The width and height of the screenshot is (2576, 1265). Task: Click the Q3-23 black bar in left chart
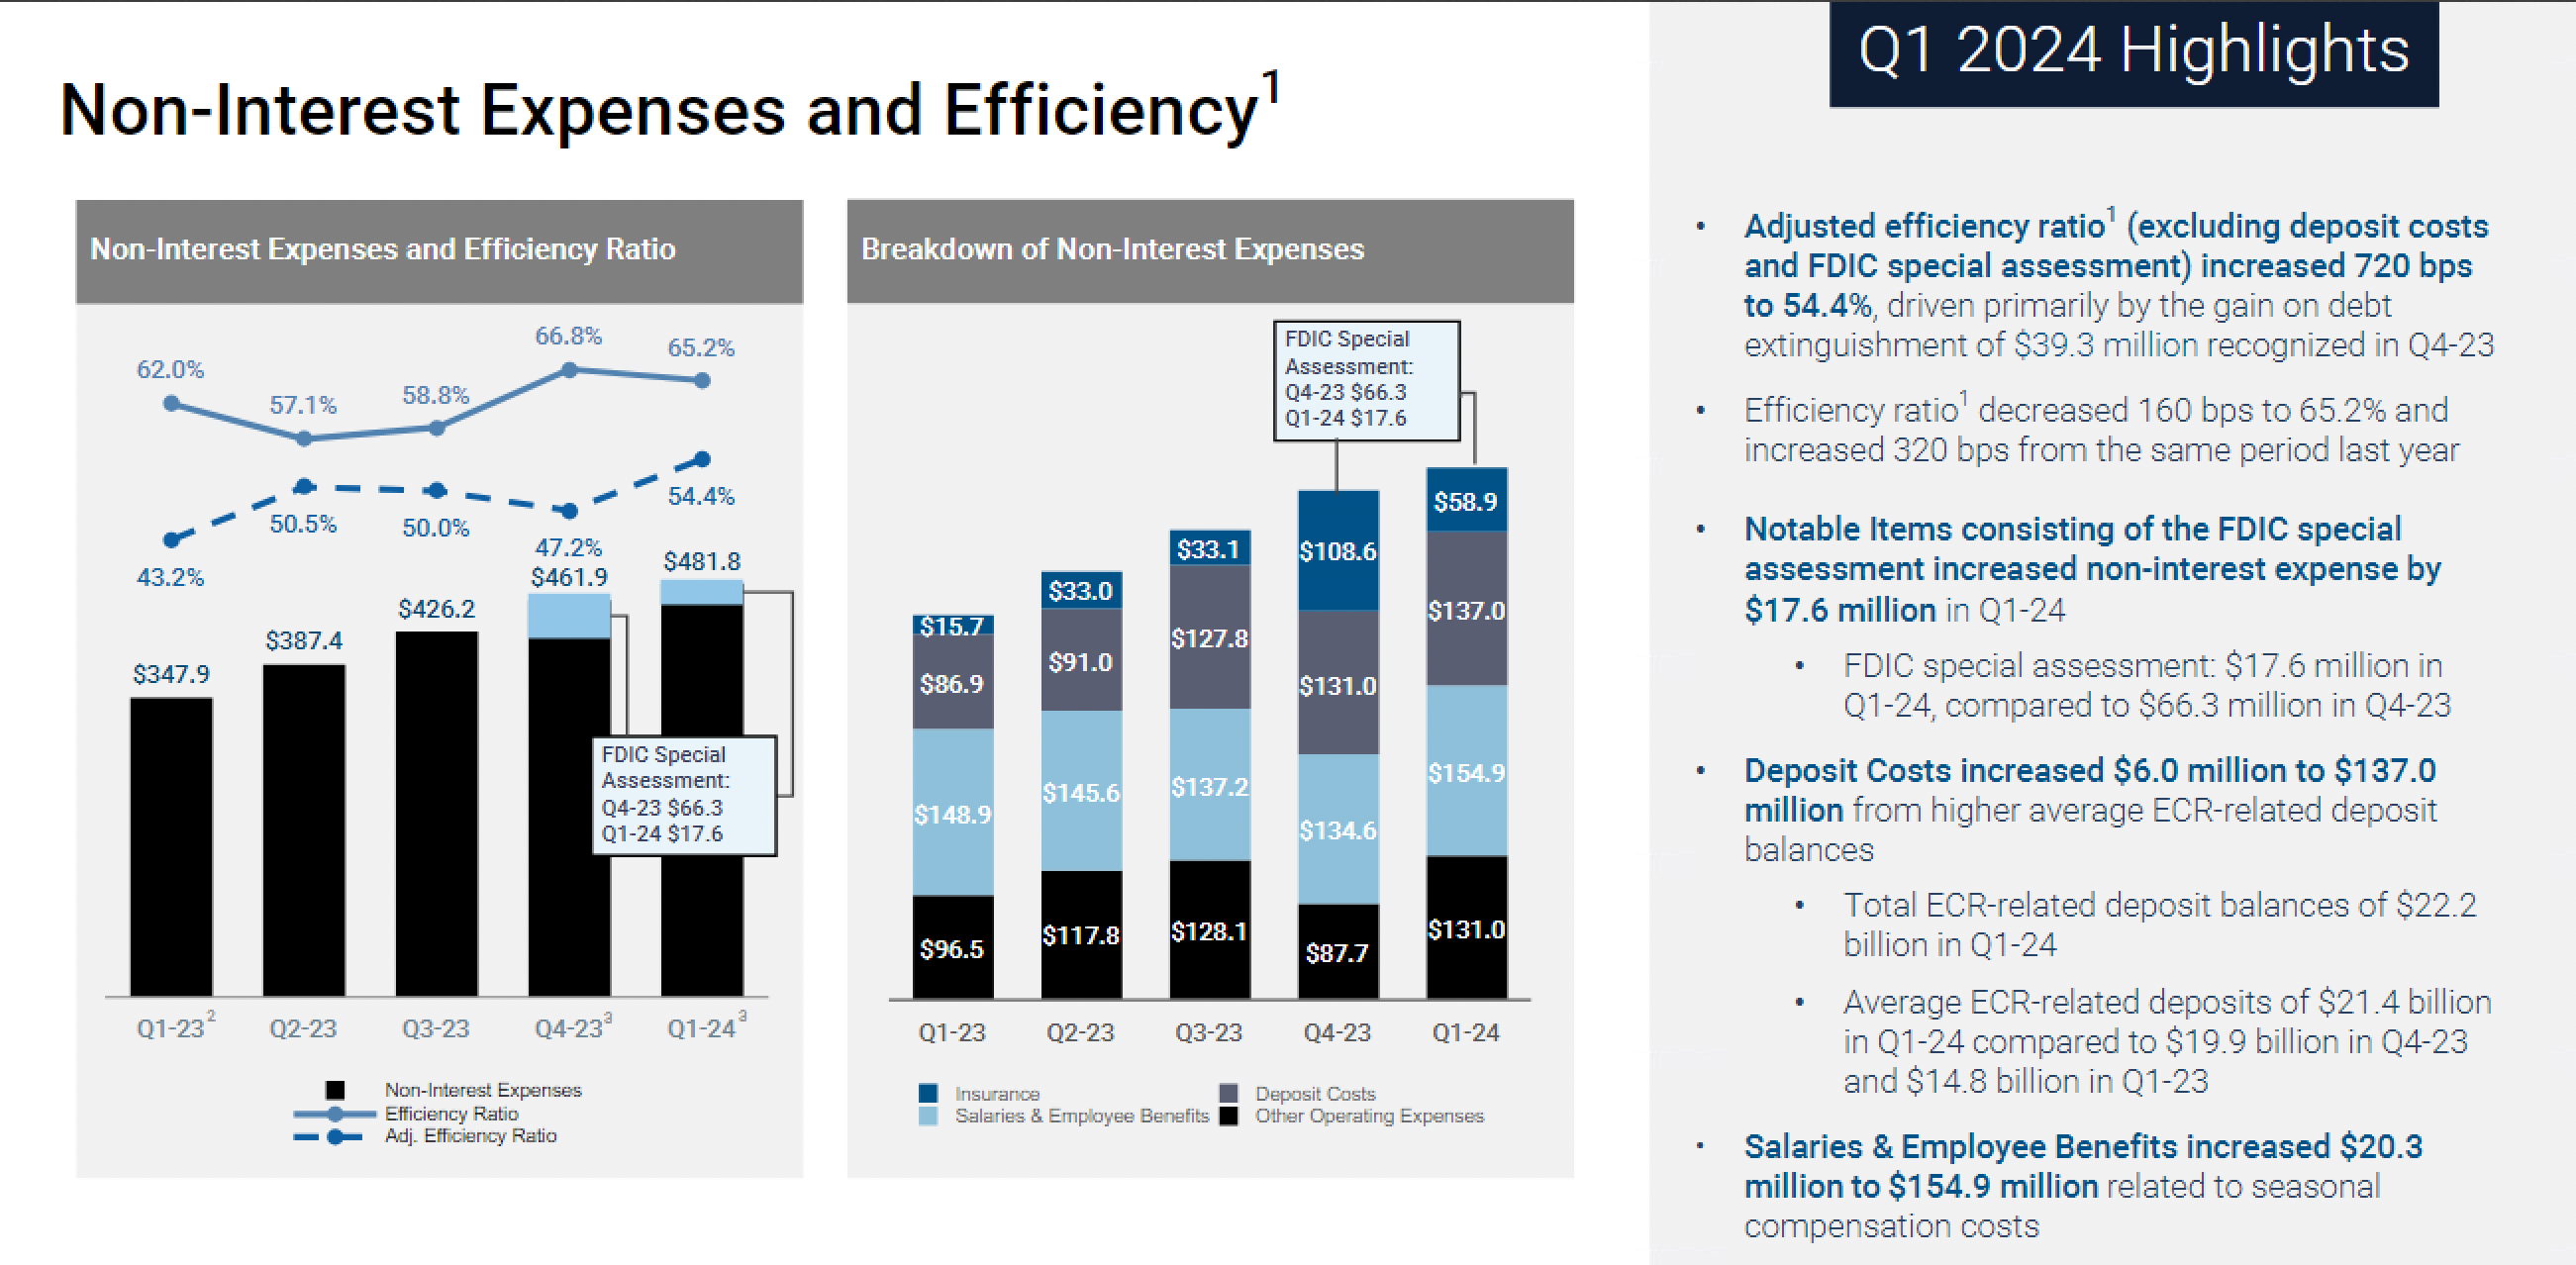pos(437,814)
